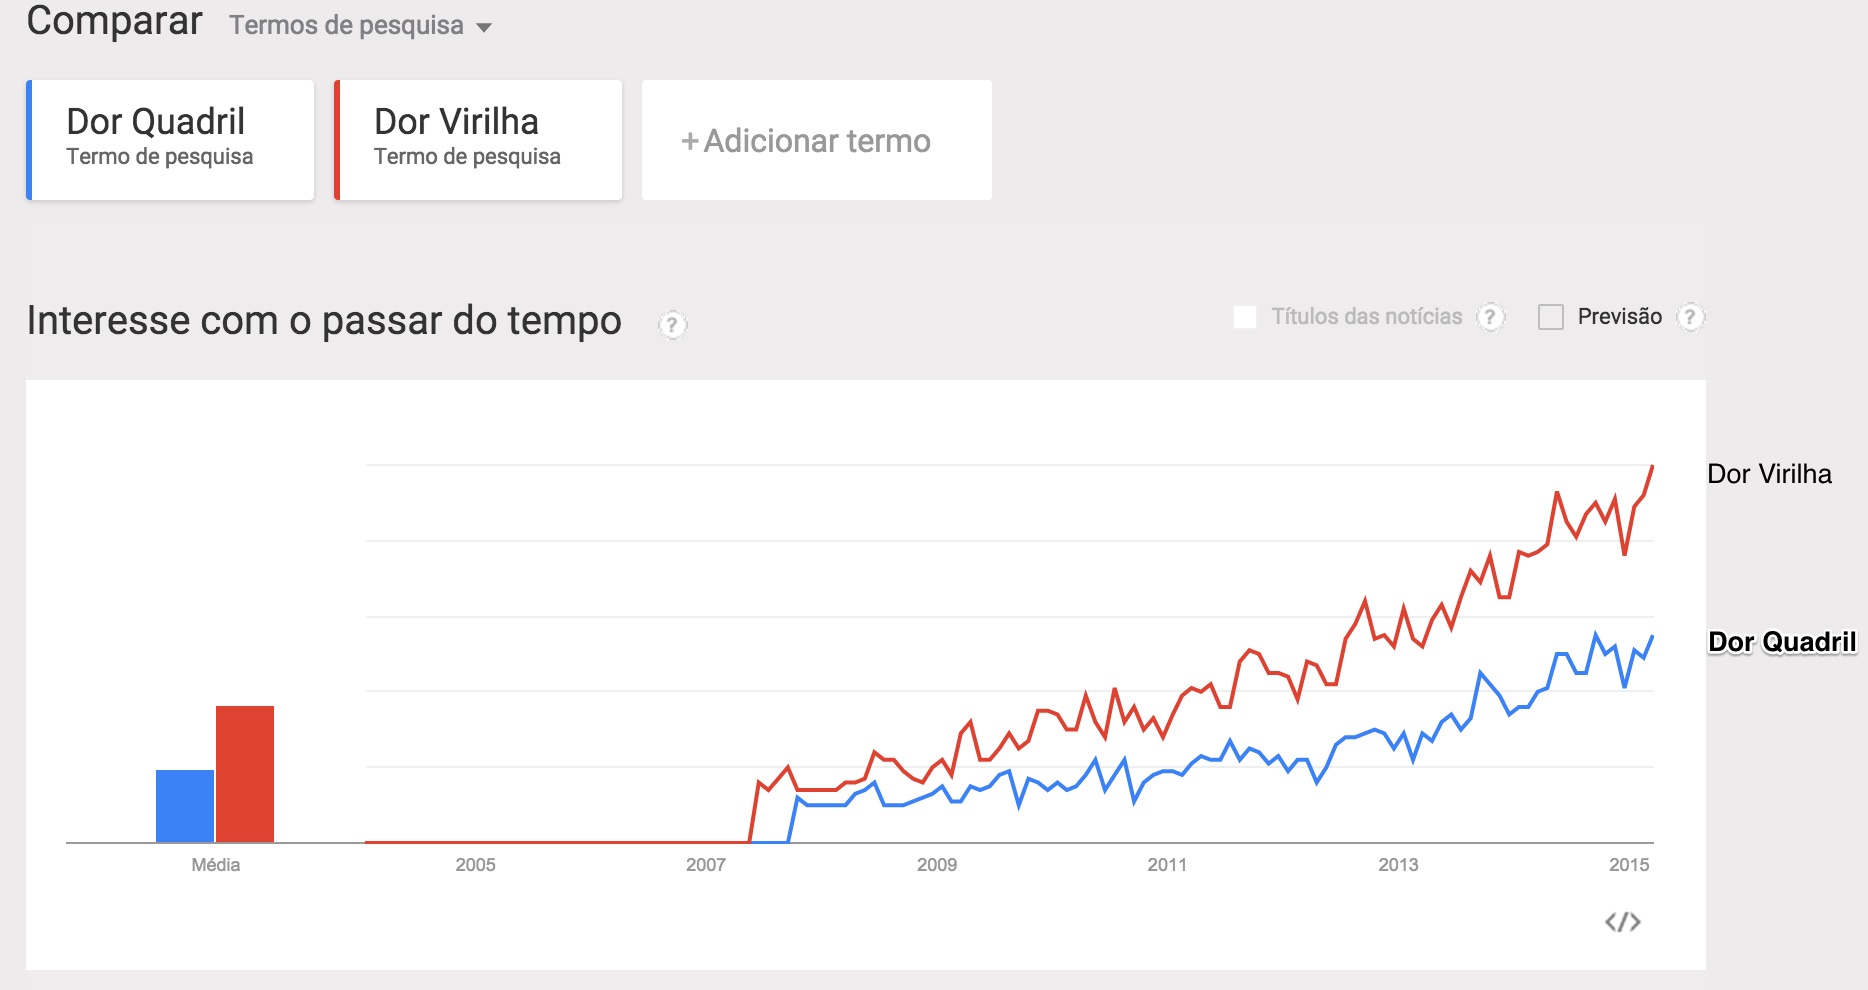
Task: Open help icon beside 'Interesse com o passar do tempo'
Action: [672, 325]
